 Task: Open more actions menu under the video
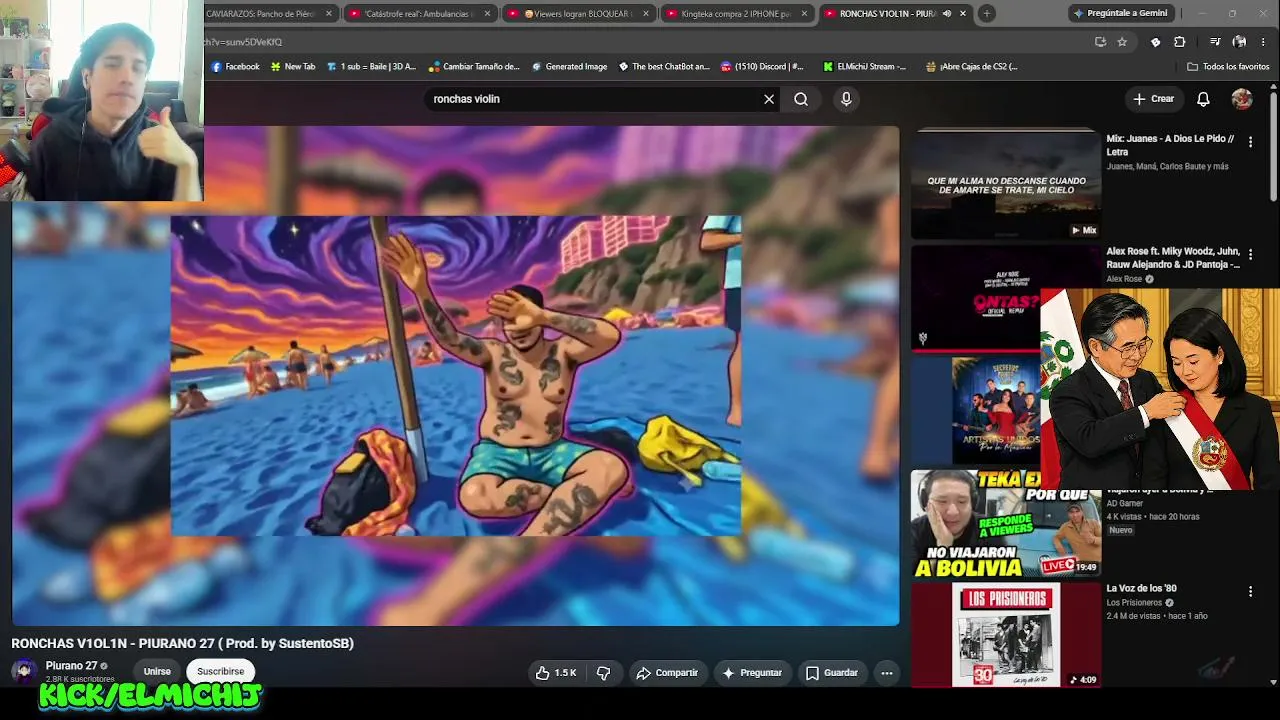click(x=887, y=673)
